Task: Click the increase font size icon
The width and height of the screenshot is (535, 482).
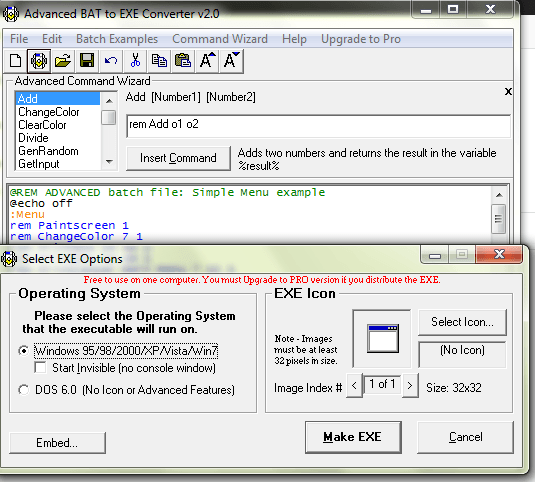Action: (207, 61)
